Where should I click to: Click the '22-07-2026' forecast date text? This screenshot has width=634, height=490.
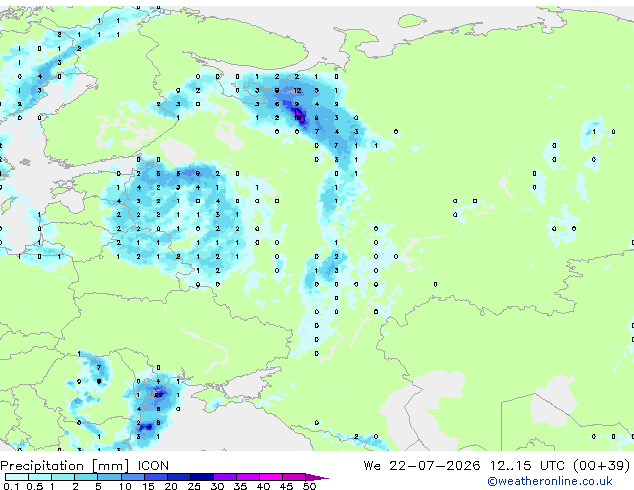(435, 466)
